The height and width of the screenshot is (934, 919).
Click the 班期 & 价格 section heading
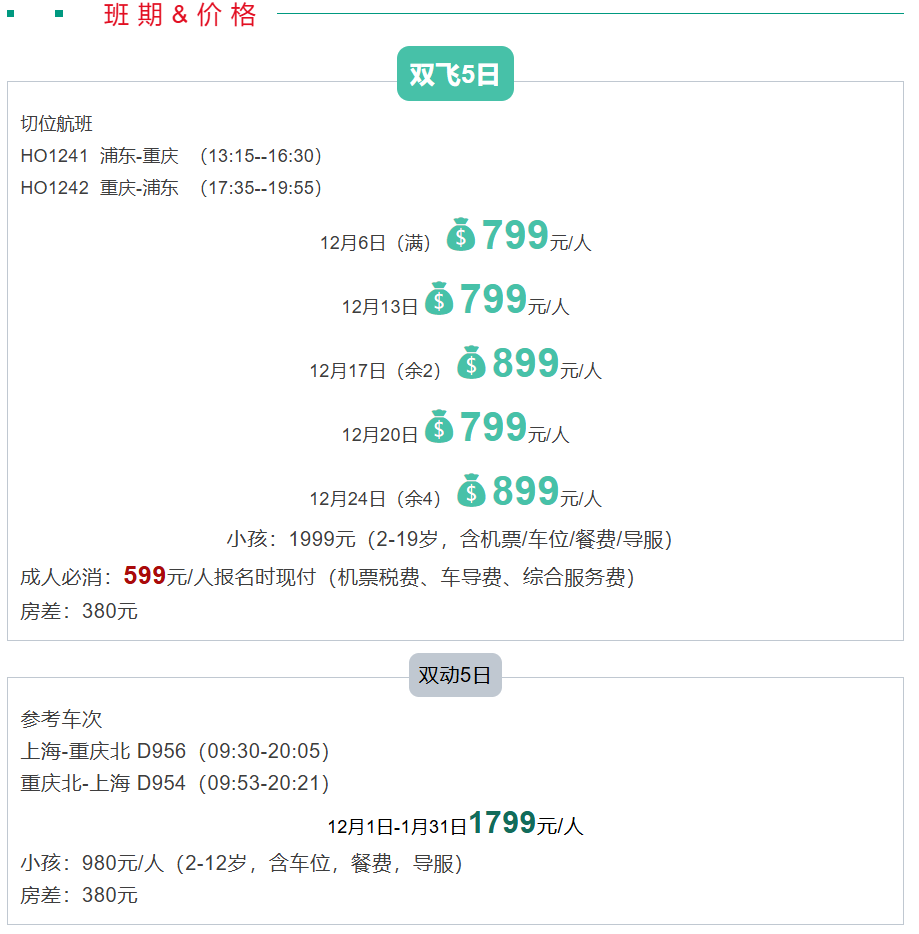[x=180, y=15]
